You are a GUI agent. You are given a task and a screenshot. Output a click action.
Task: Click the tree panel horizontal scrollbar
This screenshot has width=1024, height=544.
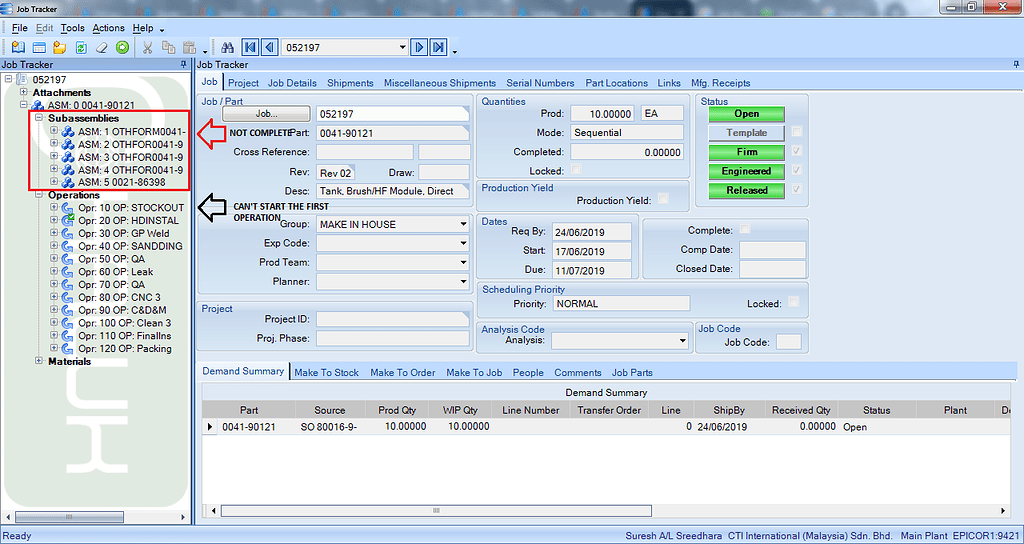click(x=69, y=517)
